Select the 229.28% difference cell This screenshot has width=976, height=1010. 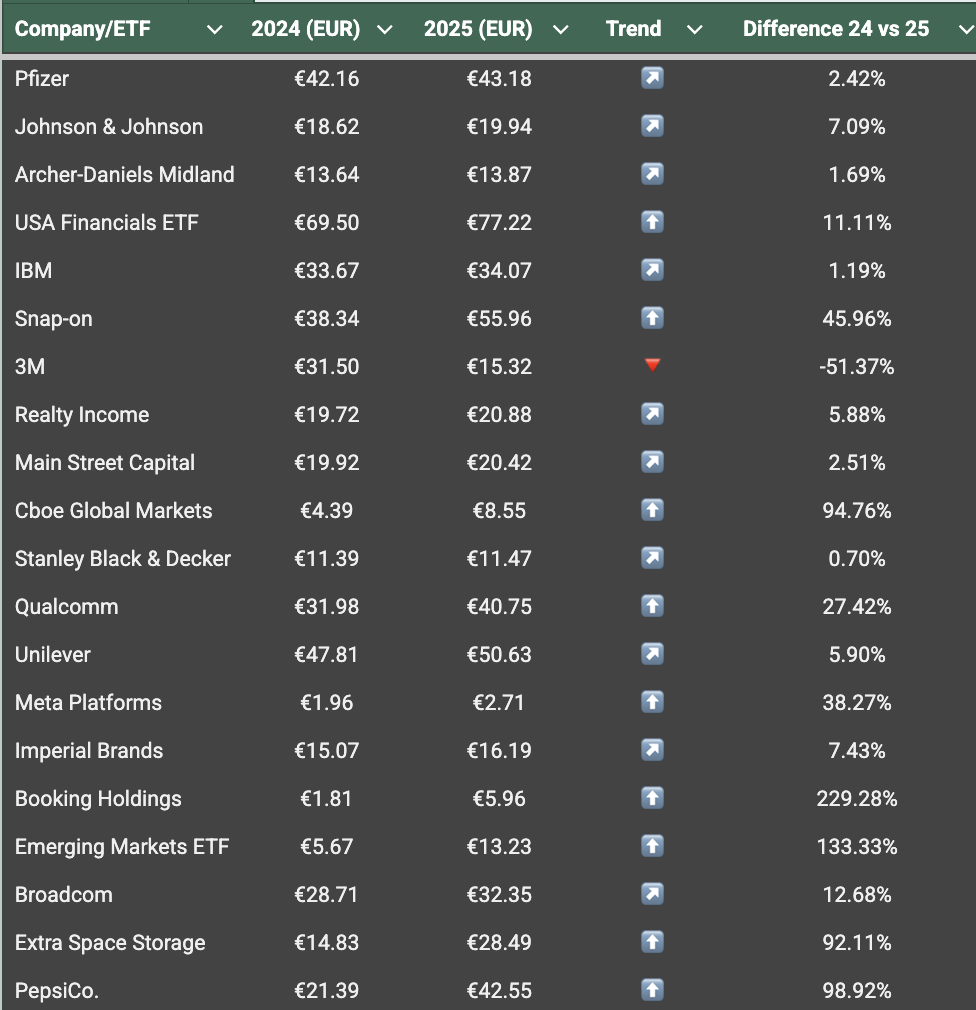click(x=857, y=799)
